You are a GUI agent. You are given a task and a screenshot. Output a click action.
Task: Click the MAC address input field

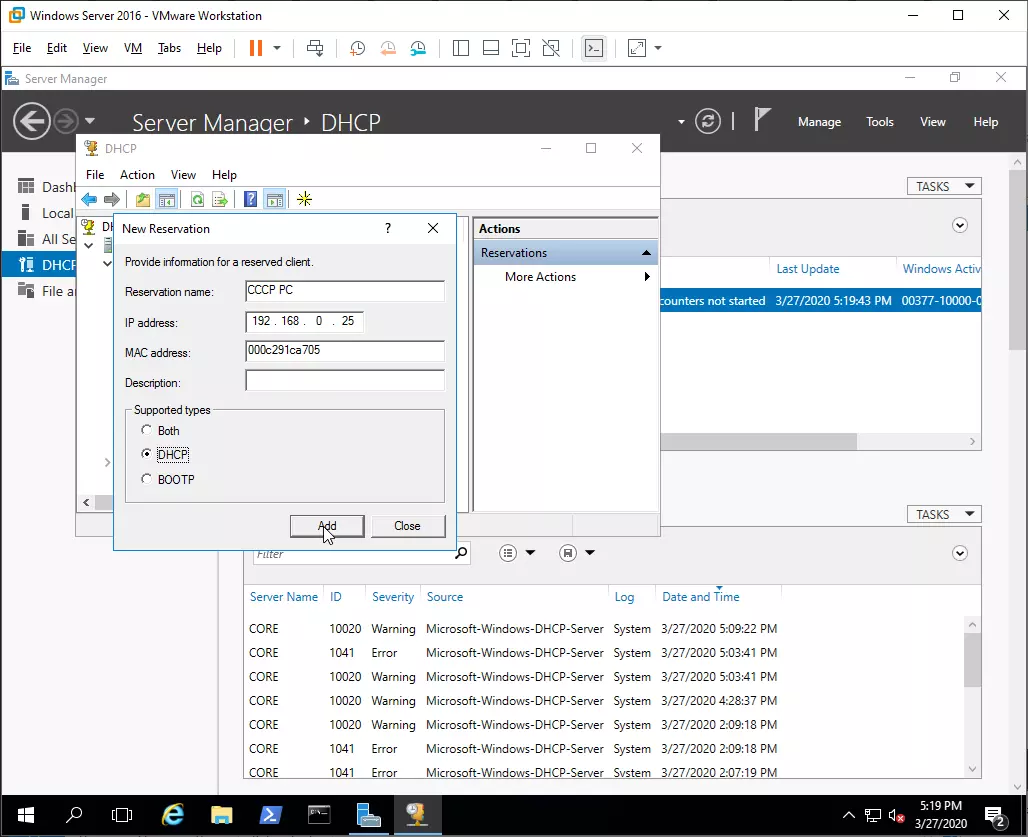[x=345, y=351]
